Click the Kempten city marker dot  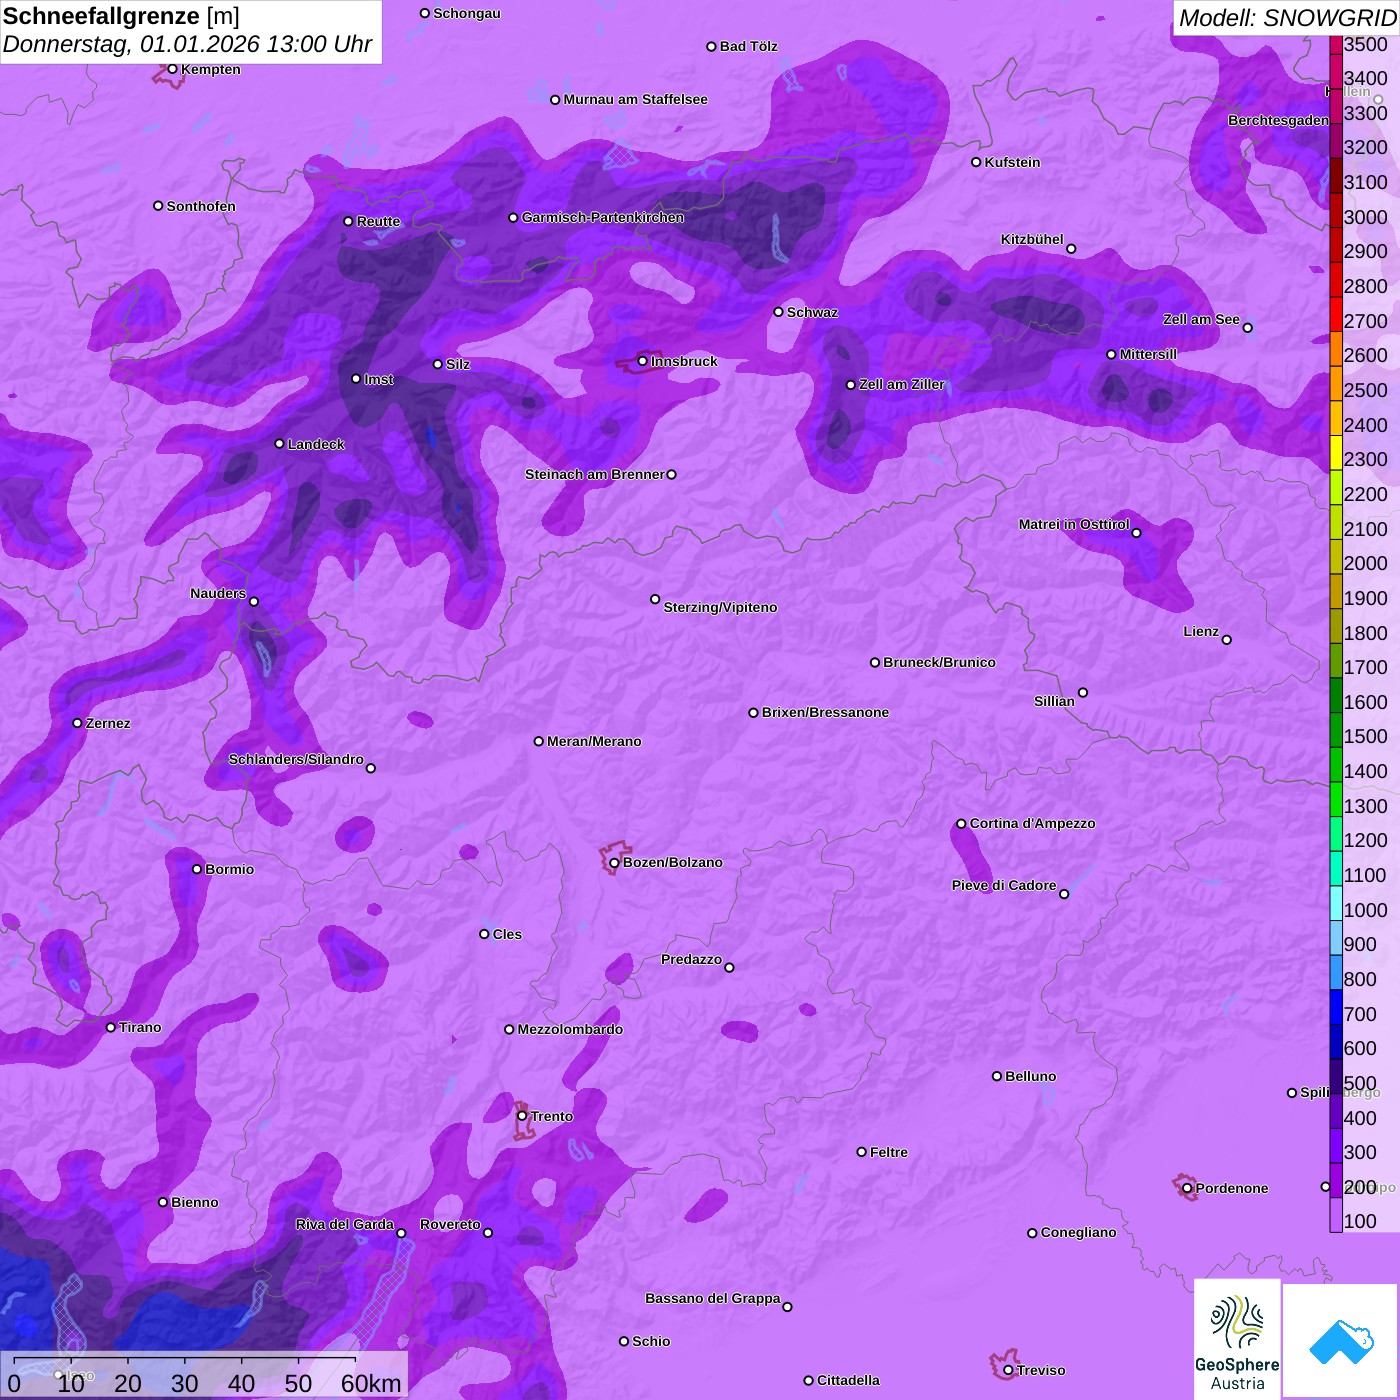[x=172, y=69]
